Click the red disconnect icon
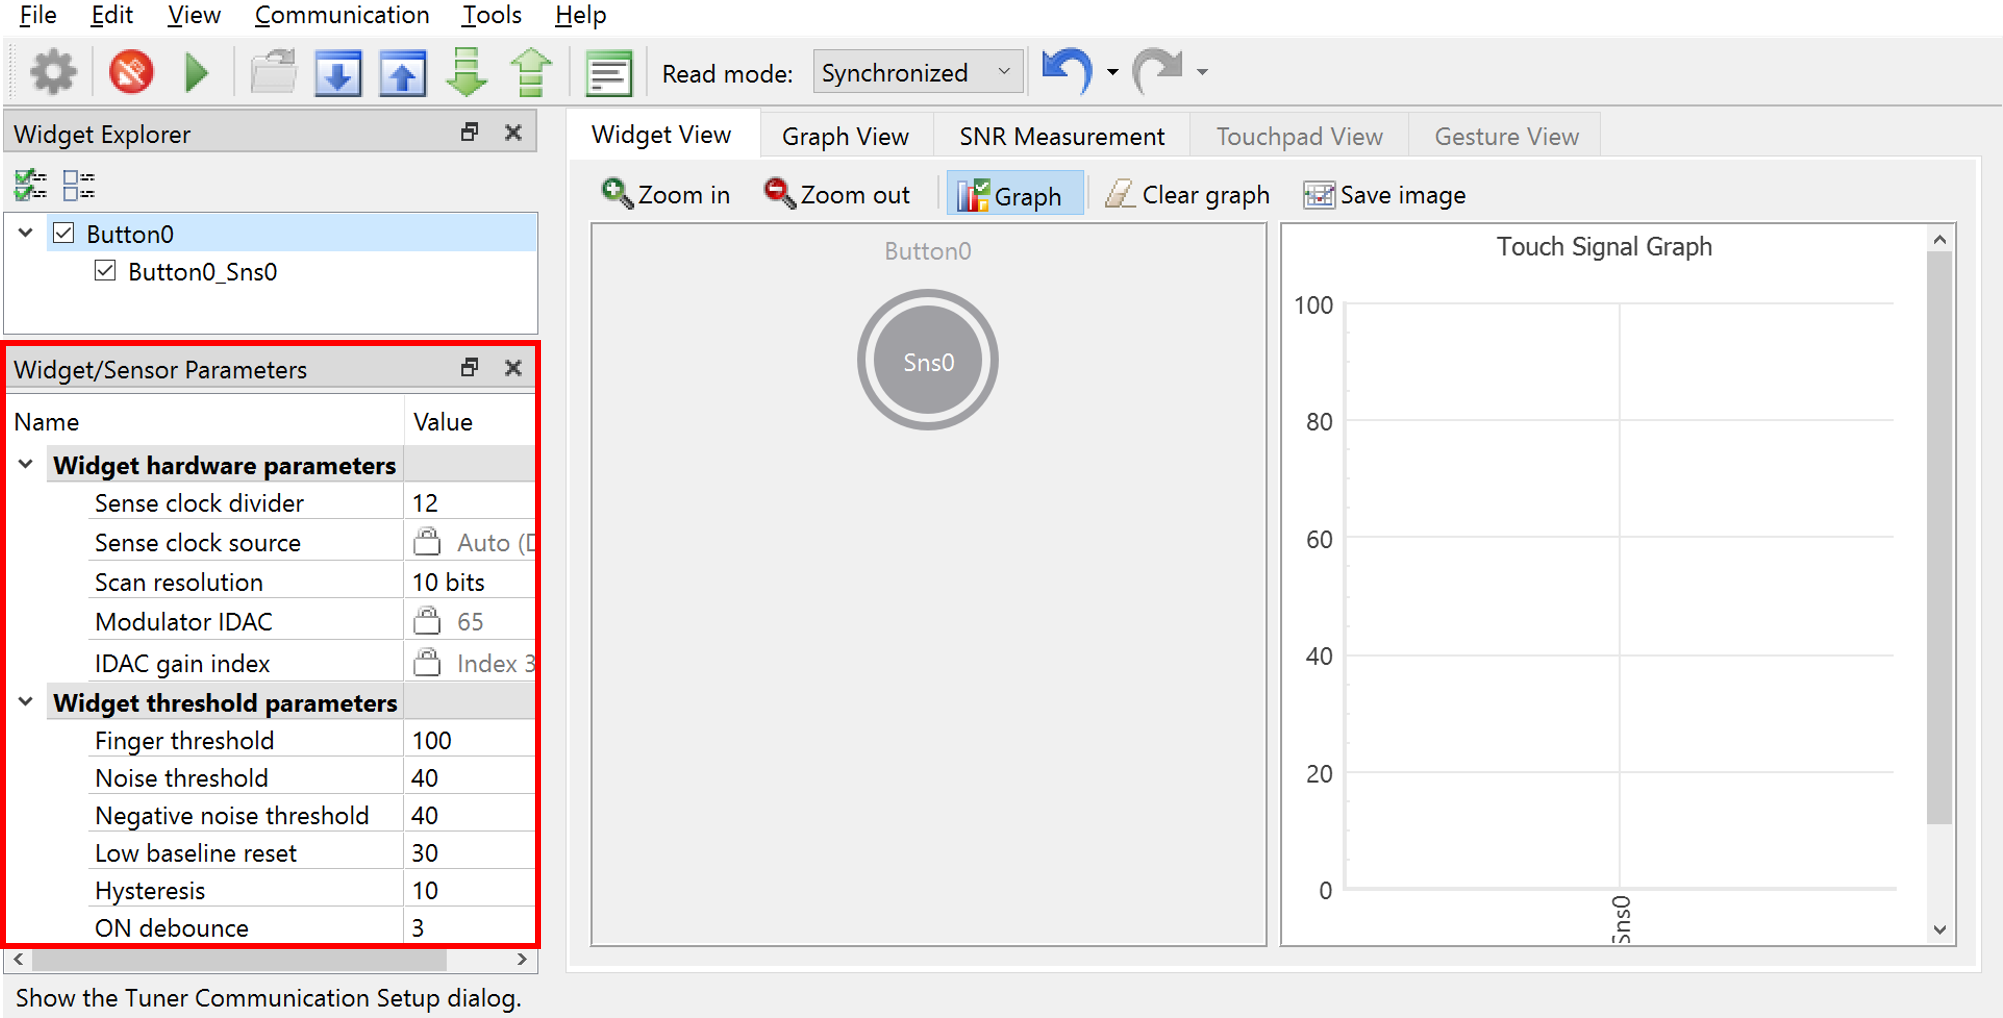The height and width of the screenshot is (1018, 2003). click(x=131, y=72)
